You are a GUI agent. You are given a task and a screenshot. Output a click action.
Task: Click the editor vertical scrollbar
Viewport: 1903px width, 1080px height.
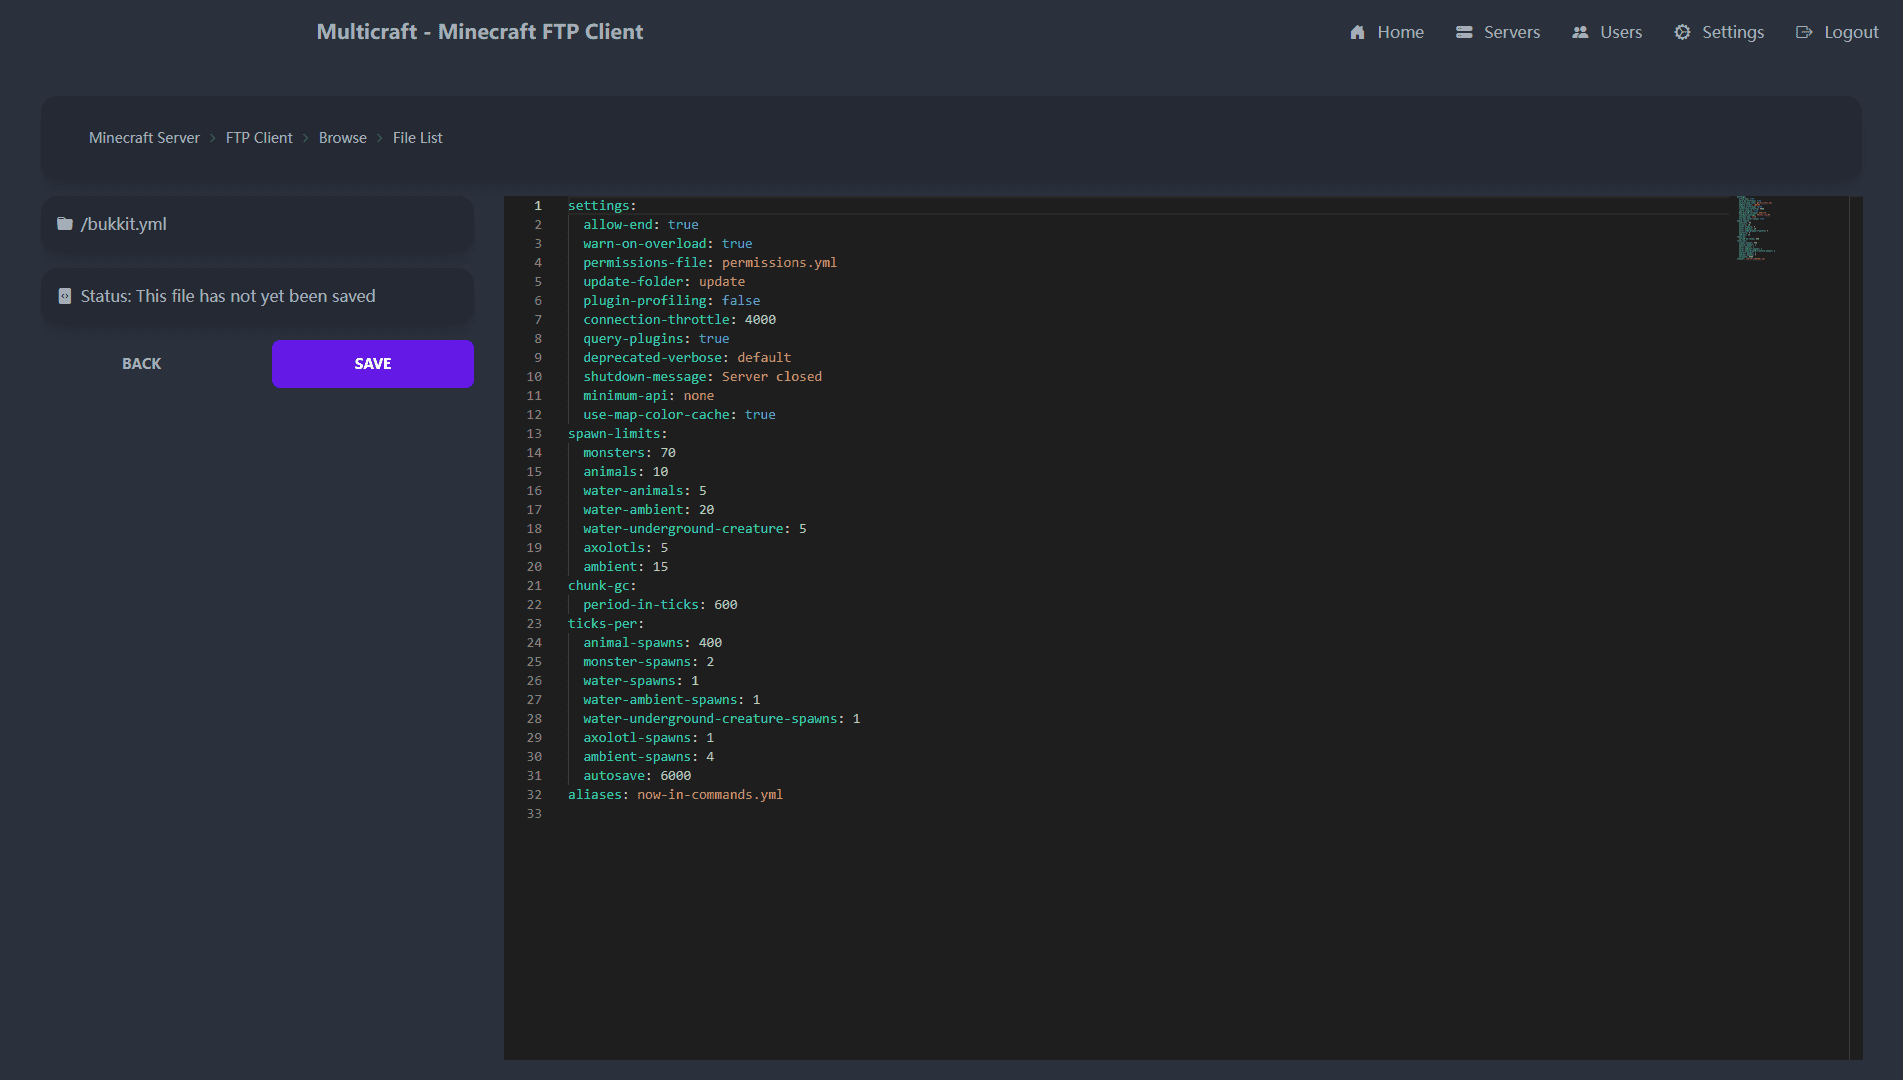1856,628
